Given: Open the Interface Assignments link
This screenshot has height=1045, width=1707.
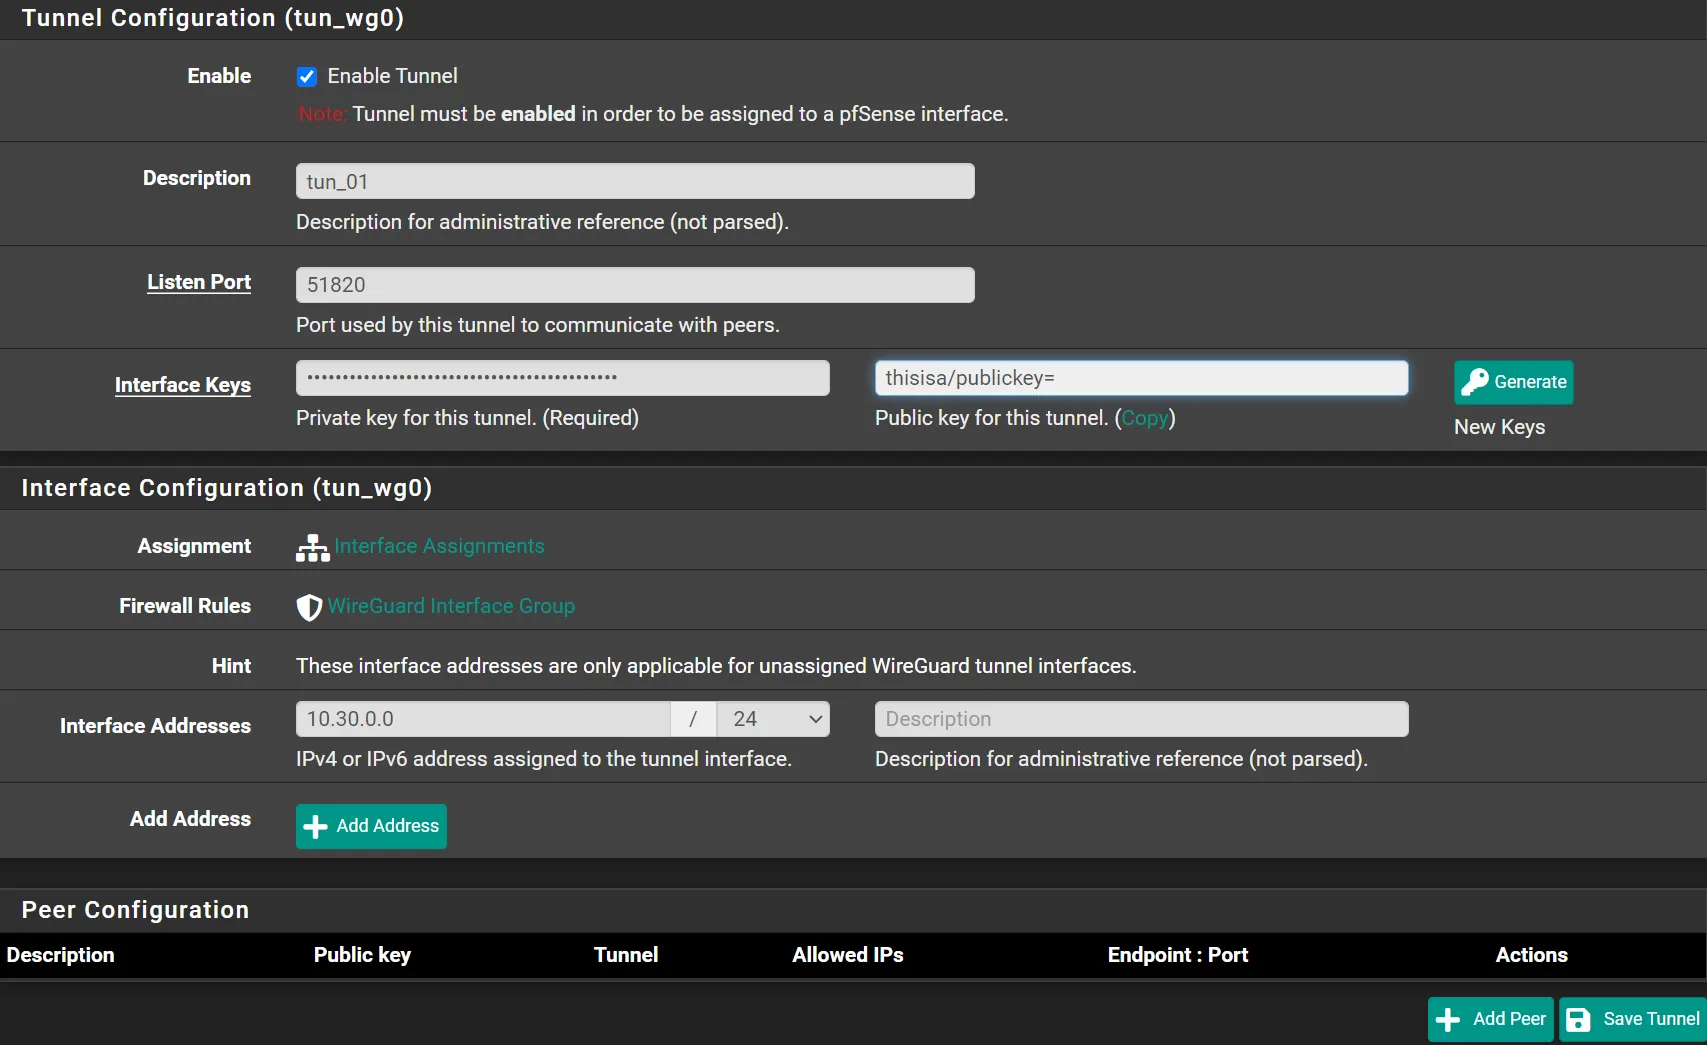Looking at the screenshot, I should [x=439, y=546].
